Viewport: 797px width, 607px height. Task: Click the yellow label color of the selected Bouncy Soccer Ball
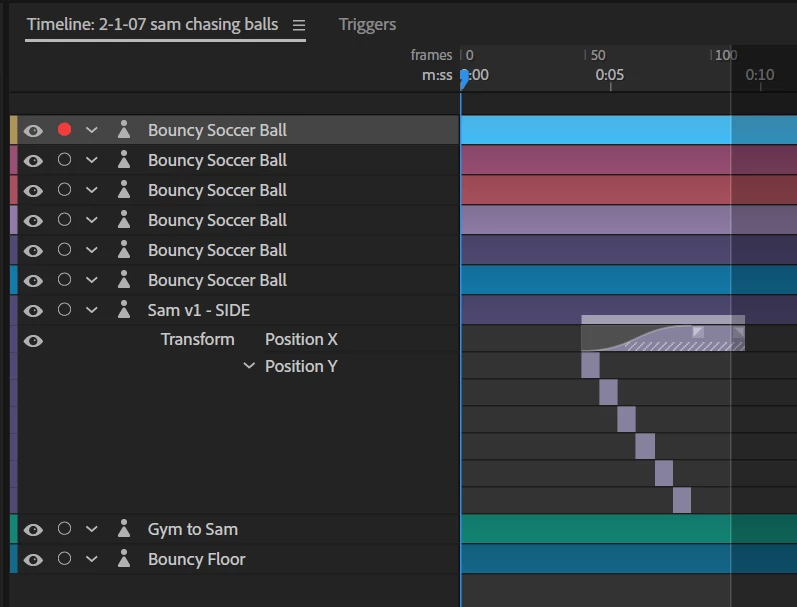(x=14, y=130)
